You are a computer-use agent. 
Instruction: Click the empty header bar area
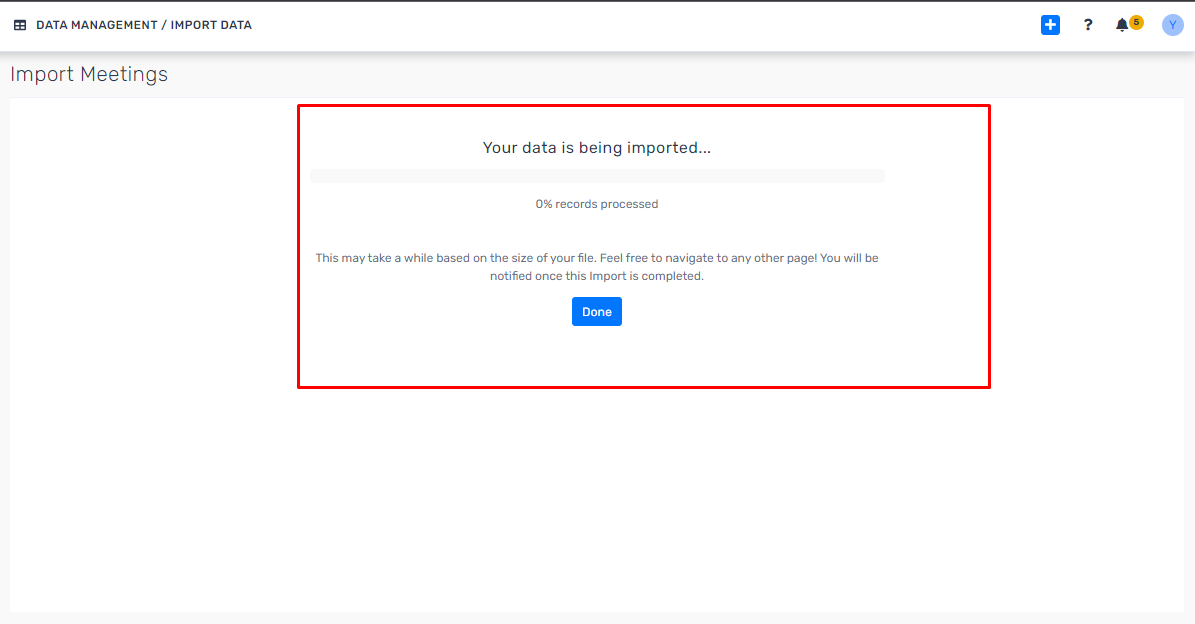(x=640, y=25)
